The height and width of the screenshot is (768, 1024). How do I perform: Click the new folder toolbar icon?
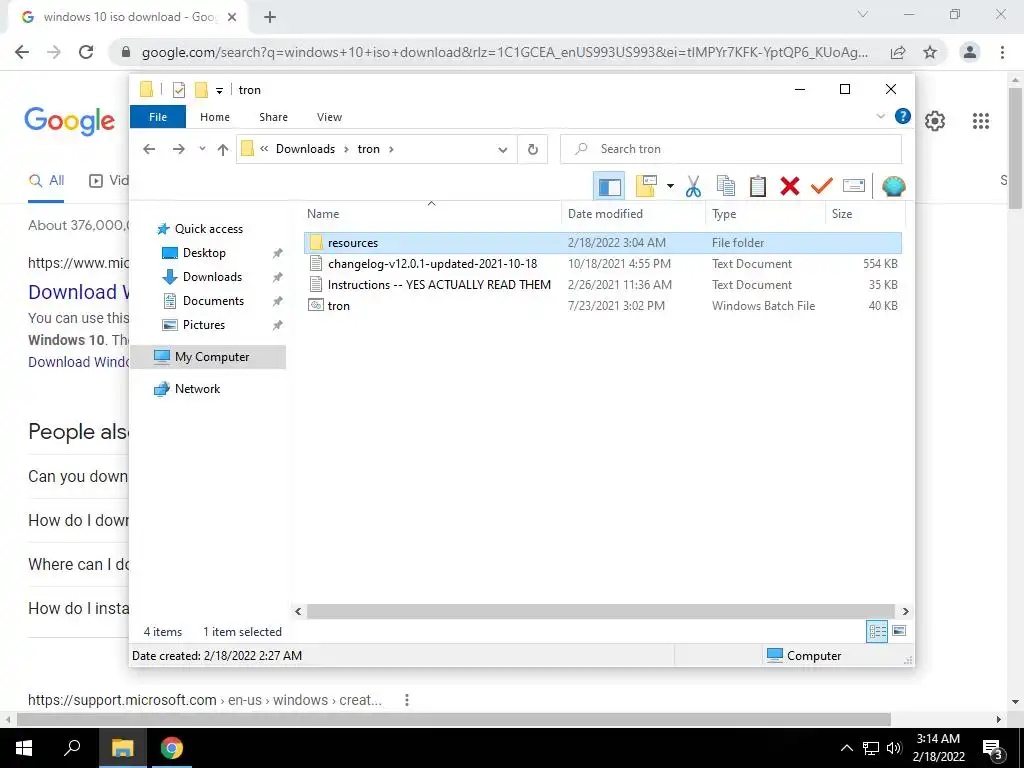(646, 186)
